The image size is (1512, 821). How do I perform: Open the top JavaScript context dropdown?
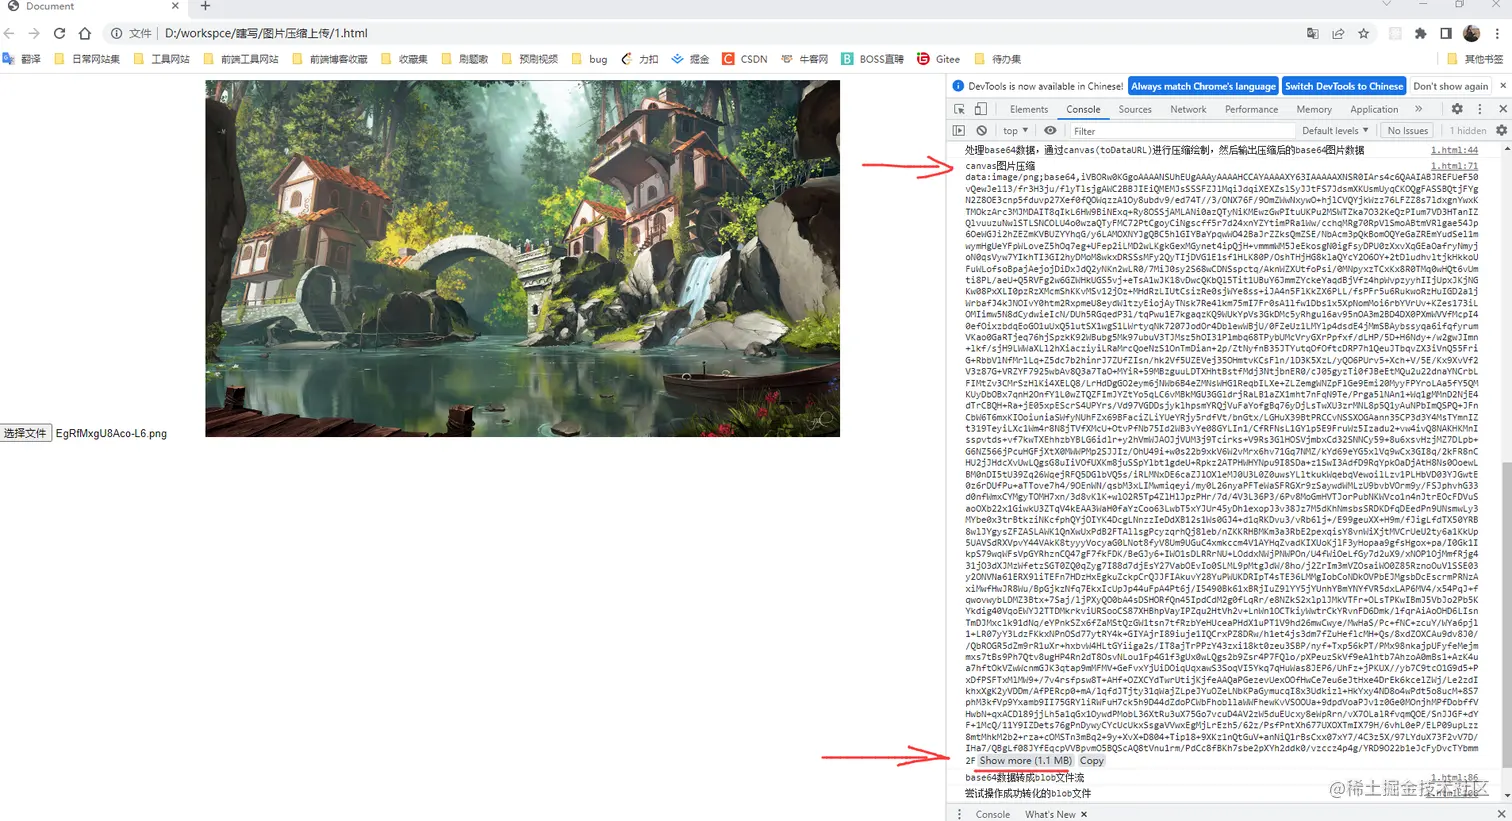point(1015,131)
